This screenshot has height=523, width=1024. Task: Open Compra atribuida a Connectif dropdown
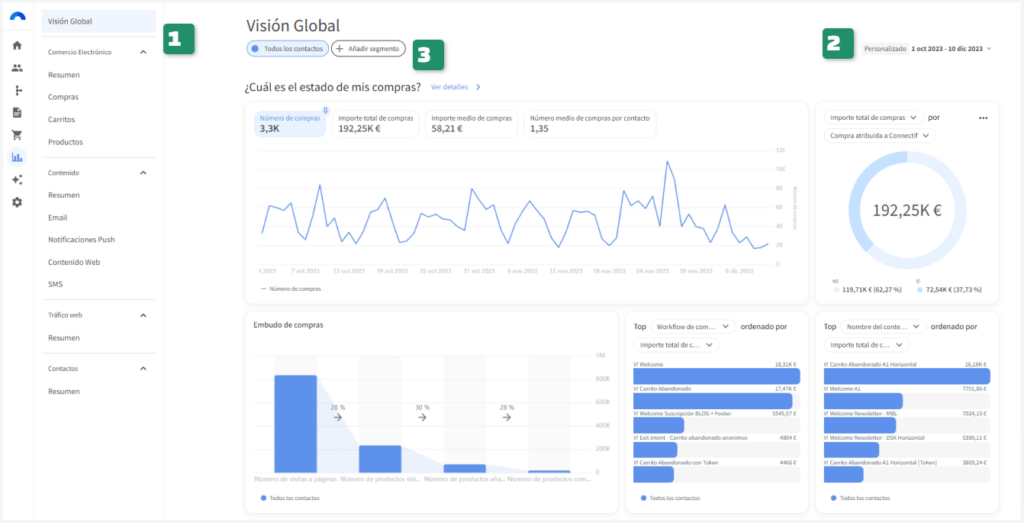[880, 136]
